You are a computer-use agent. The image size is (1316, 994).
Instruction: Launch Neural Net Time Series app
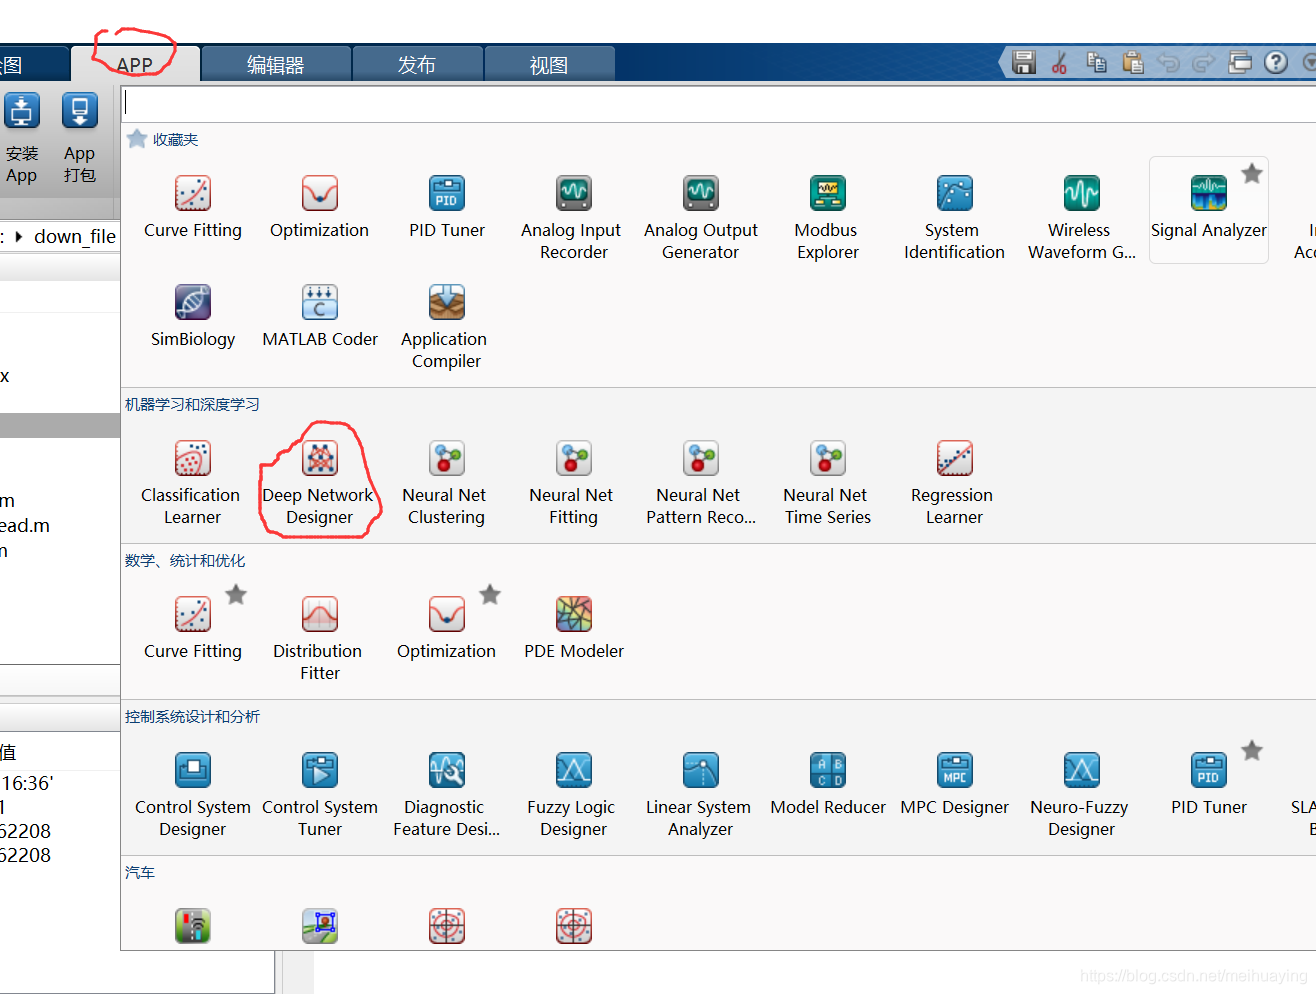pyautogui.click(x=827, y=483)
